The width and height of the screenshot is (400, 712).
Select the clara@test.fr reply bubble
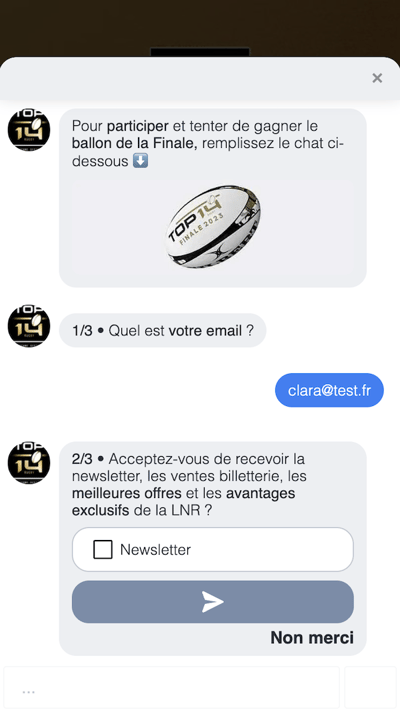[329, 390]
